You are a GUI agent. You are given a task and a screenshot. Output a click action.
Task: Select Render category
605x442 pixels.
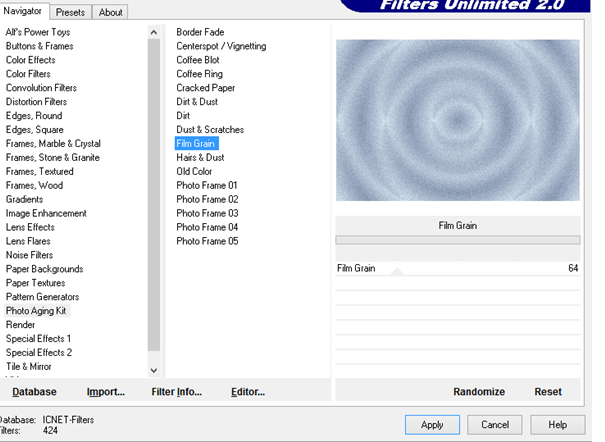(20, 325)
